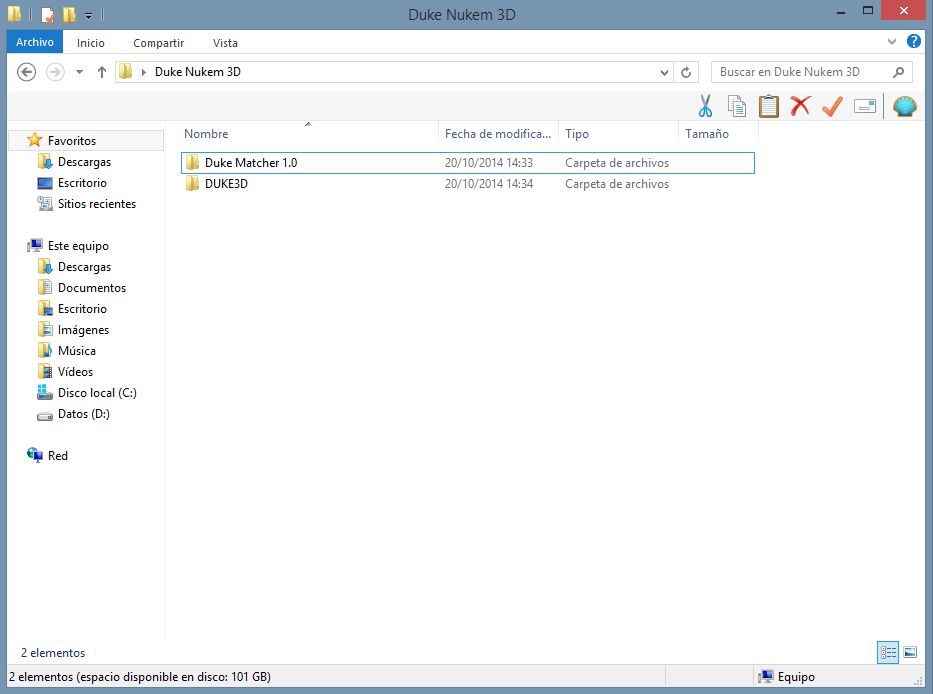
Task: Select the DUKE3D folder name
Action: click(x=226, y=183)
